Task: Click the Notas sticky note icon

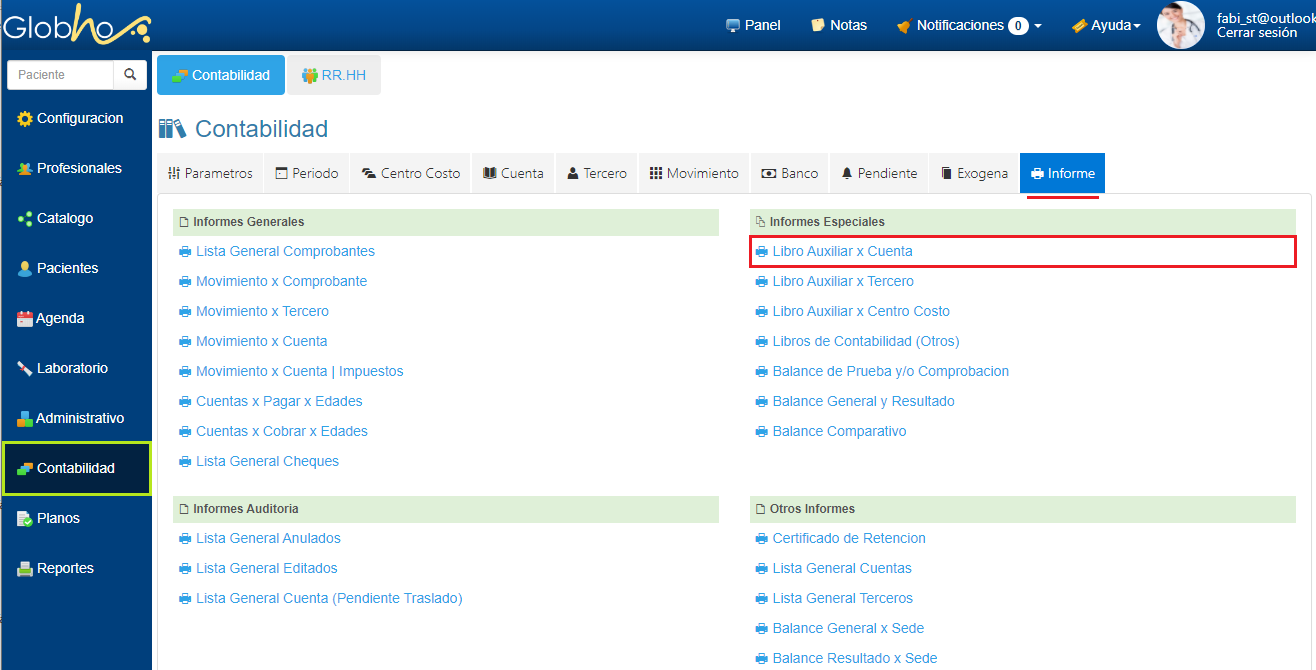Action: click(818, 25)
